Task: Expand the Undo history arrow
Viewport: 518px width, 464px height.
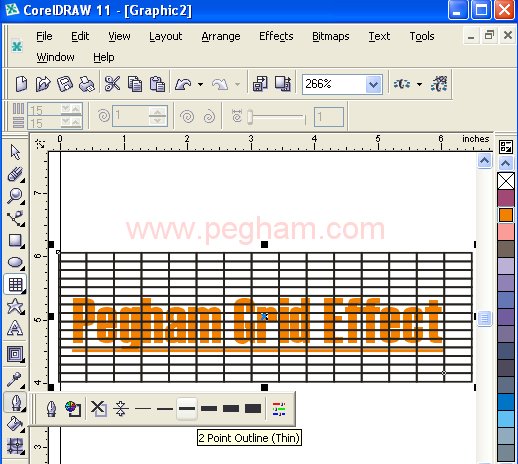Action: 200,84
